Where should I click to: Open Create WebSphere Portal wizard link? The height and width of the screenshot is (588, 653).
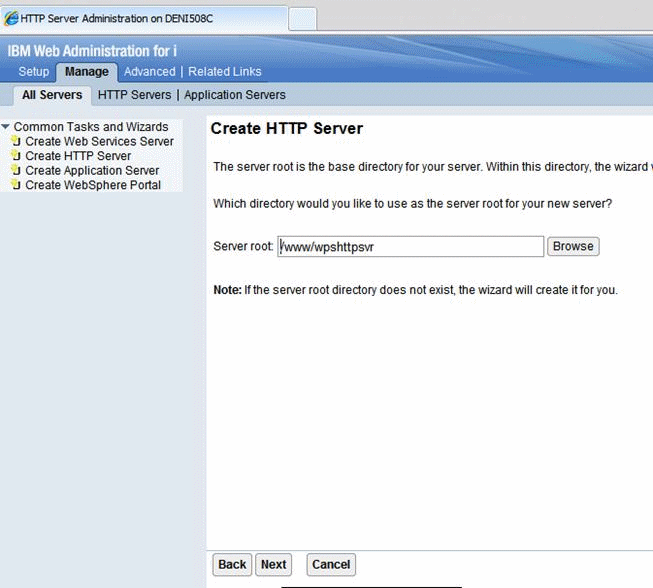[93, 185]
